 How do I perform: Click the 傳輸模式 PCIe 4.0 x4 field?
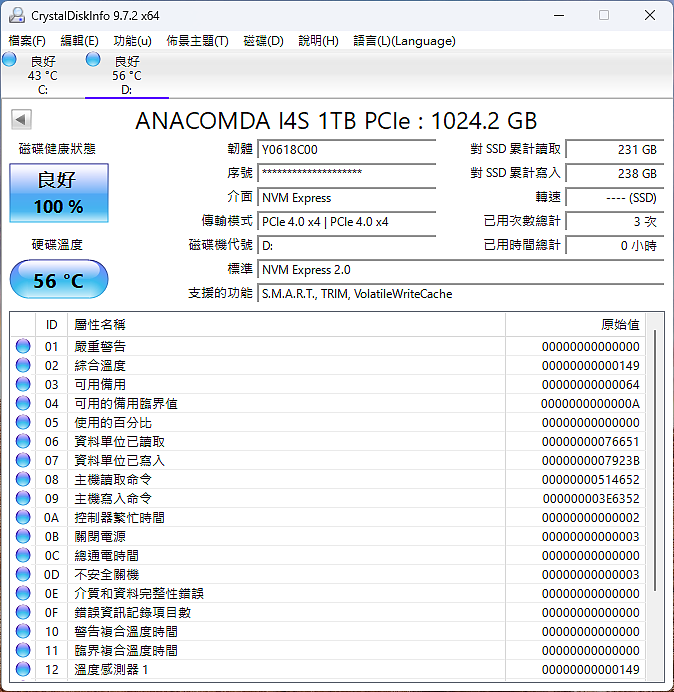click(347, 222)
